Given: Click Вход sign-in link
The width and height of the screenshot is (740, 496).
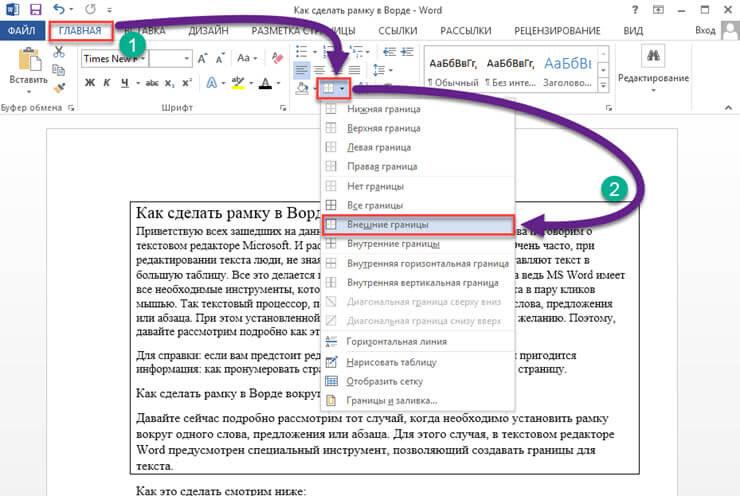Looking at the screenshot, I should tap(705, 30).
